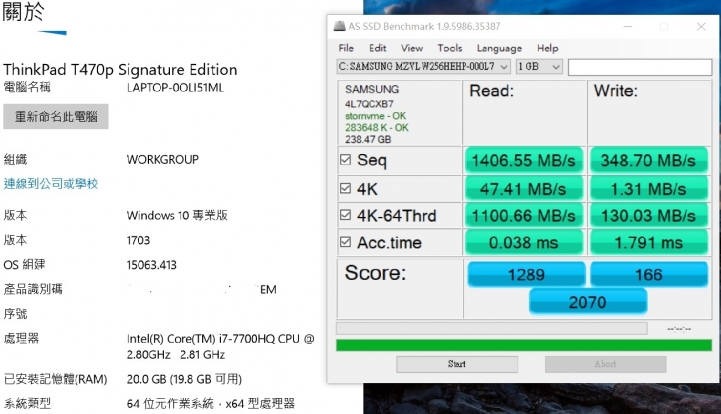Uncheck the 4K test checkbox
This screenshot has height=414, width=721.
click(345, 188)
